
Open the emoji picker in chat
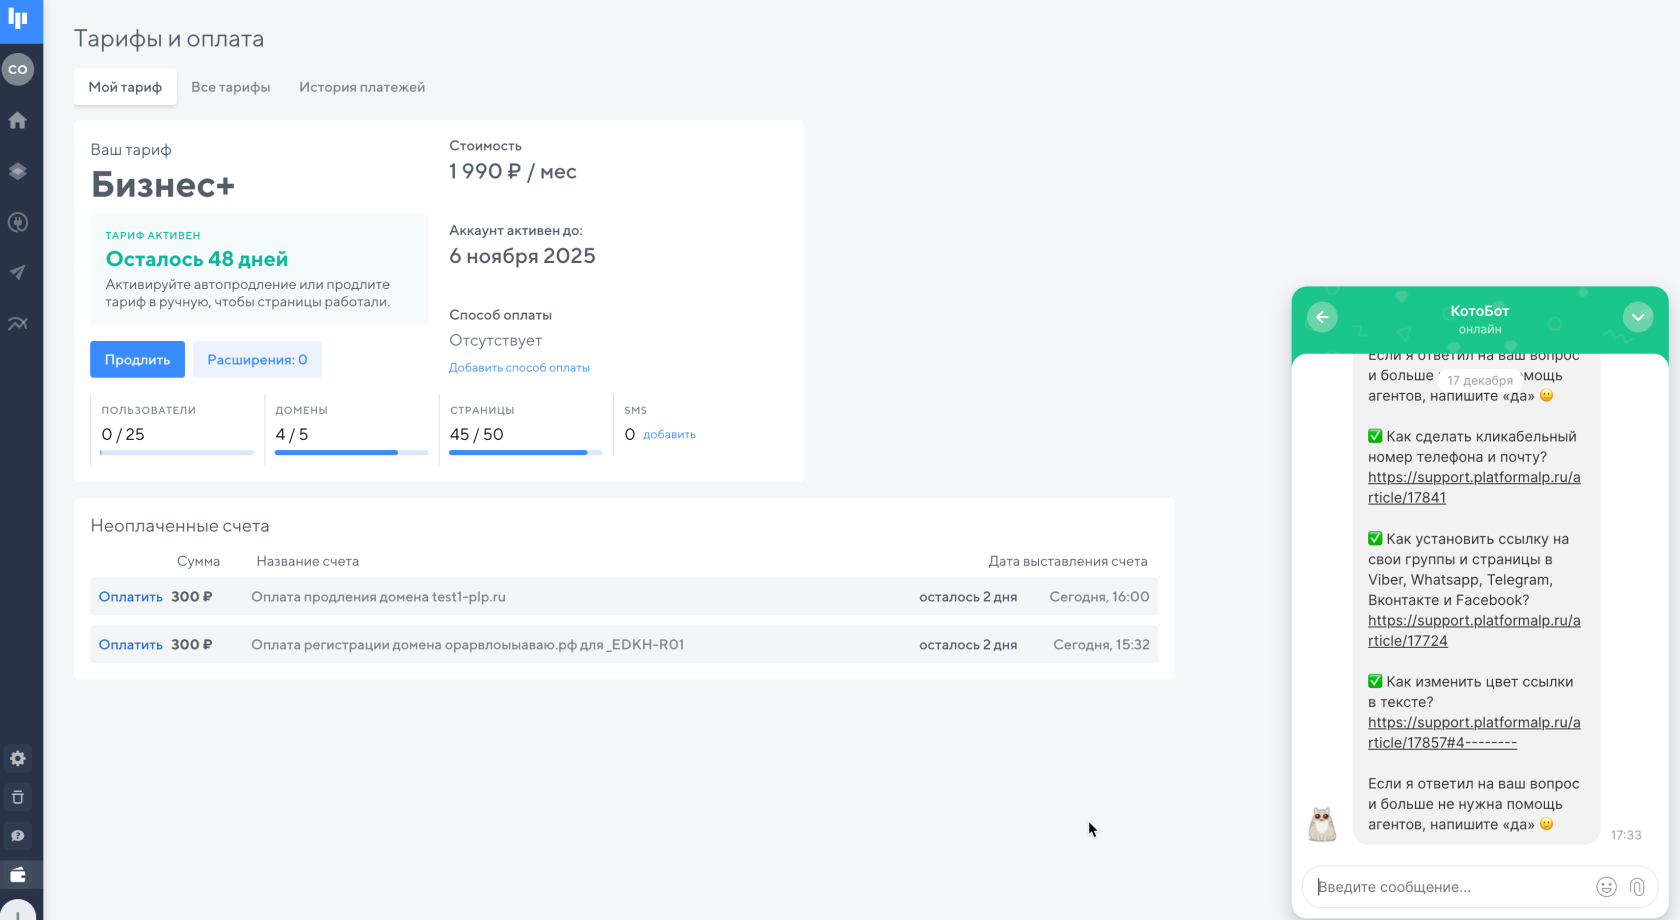[1606, 887]
